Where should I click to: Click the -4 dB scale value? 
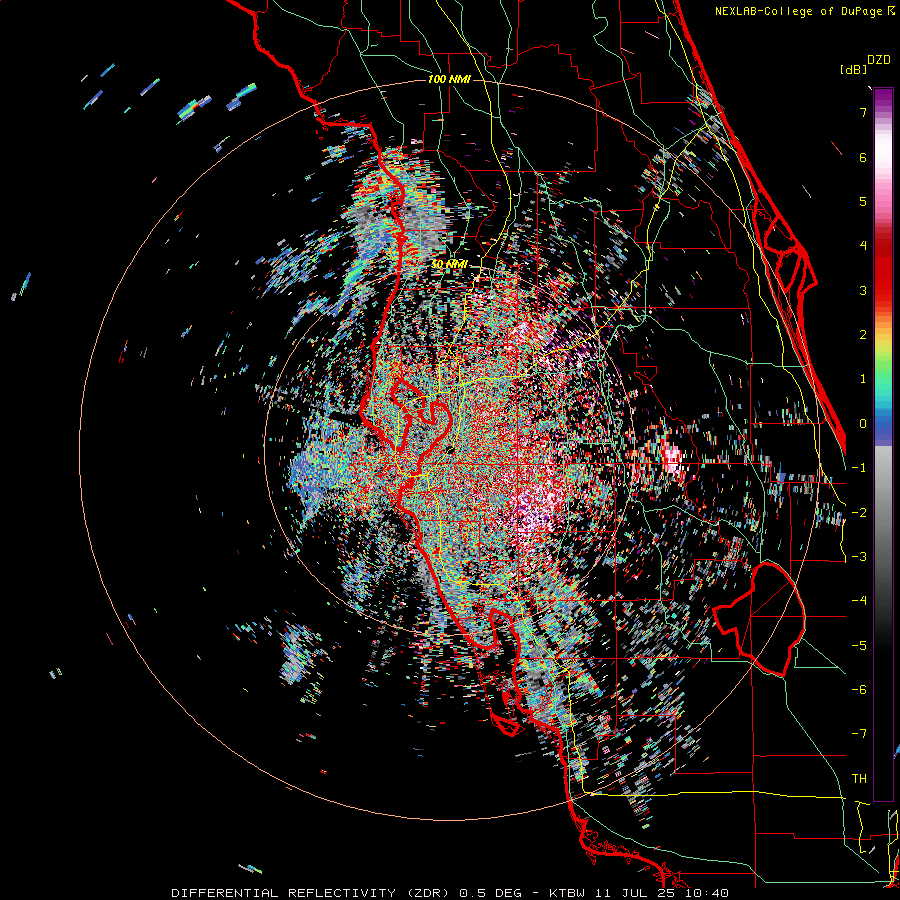coord(859,601)
